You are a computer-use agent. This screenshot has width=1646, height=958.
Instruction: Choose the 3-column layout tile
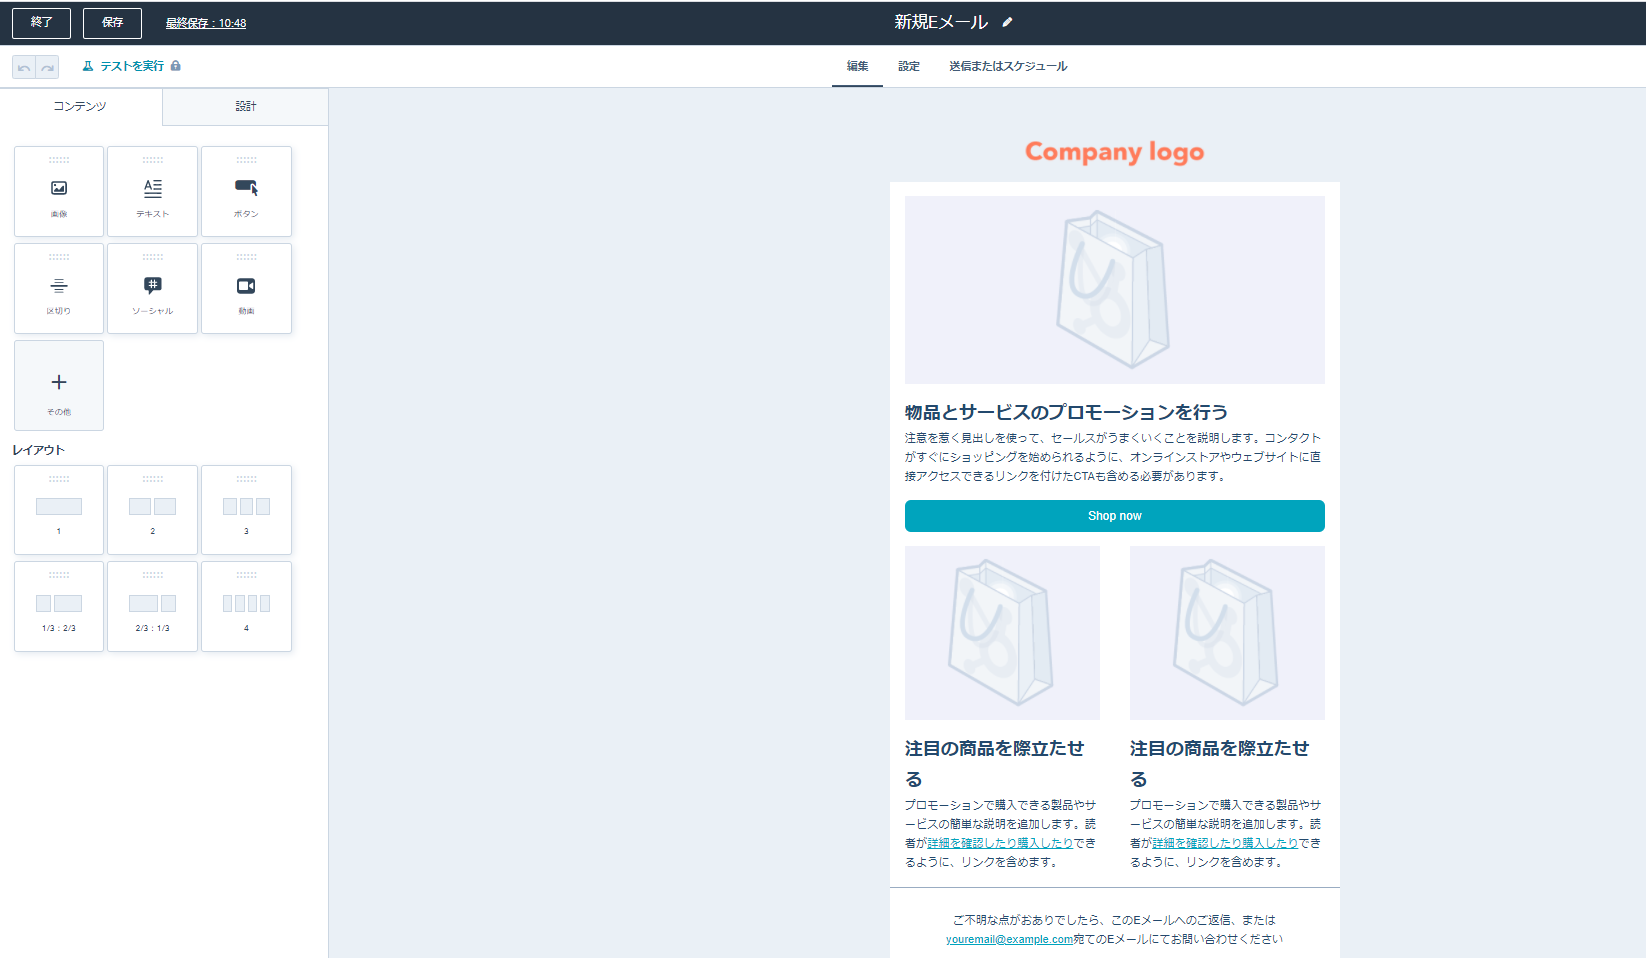[x=246, y=510]
